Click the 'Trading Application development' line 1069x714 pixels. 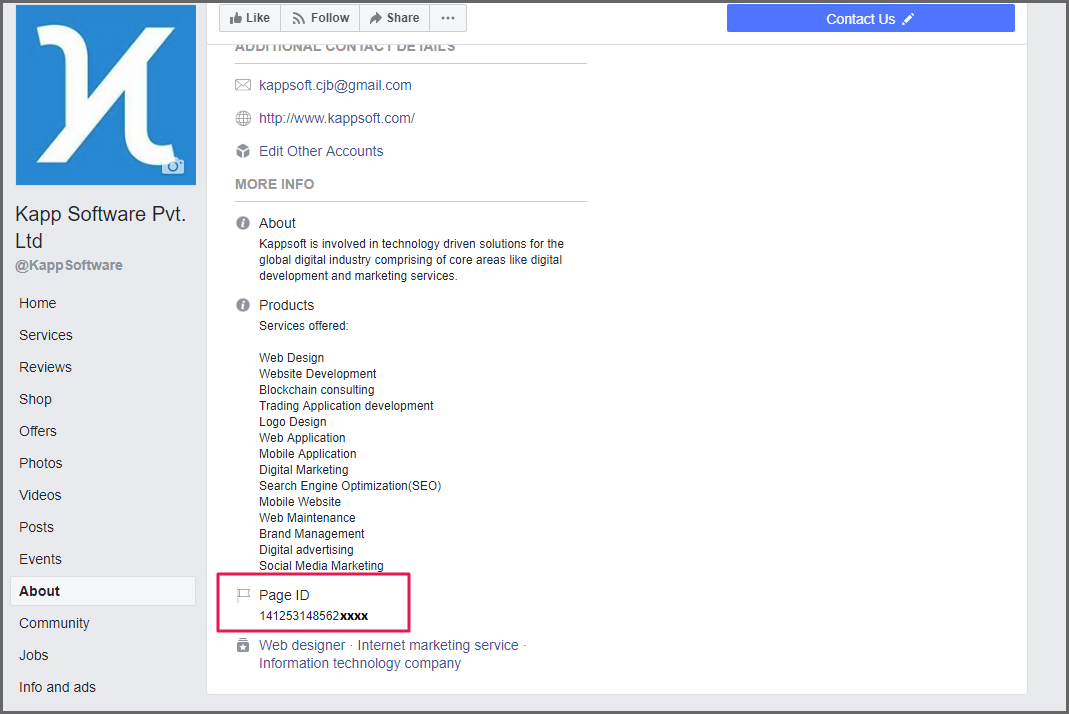pyautogui.click(x=346, y=406)
